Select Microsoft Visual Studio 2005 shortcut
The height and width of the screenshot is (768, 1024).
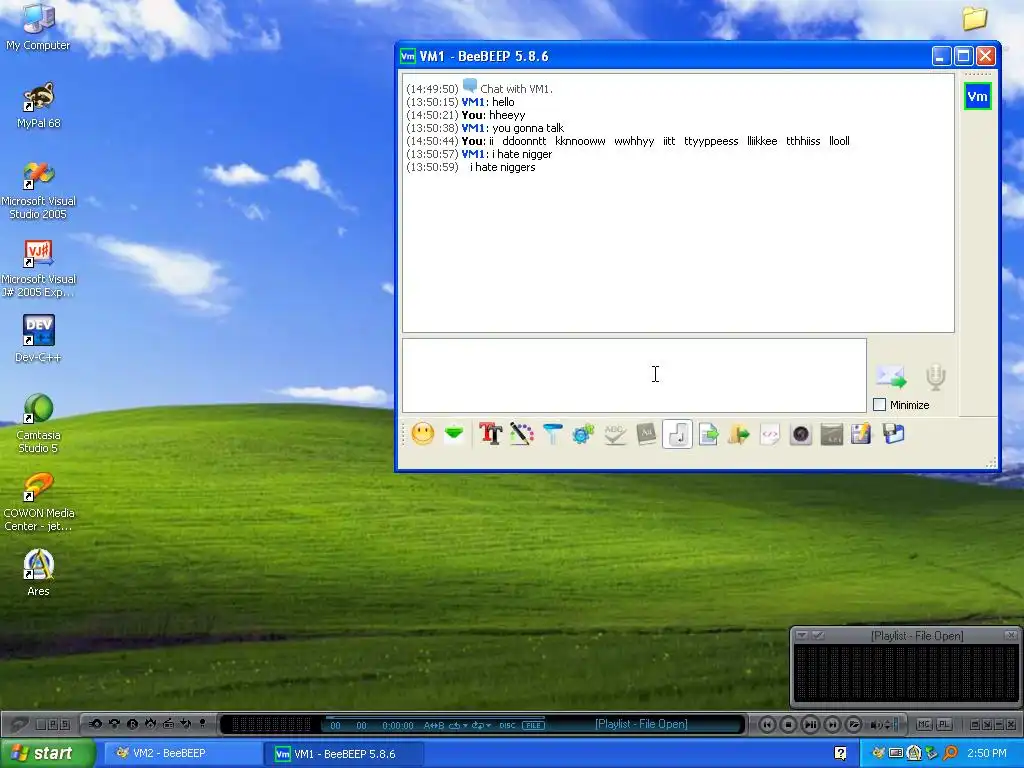pos(38,191)
